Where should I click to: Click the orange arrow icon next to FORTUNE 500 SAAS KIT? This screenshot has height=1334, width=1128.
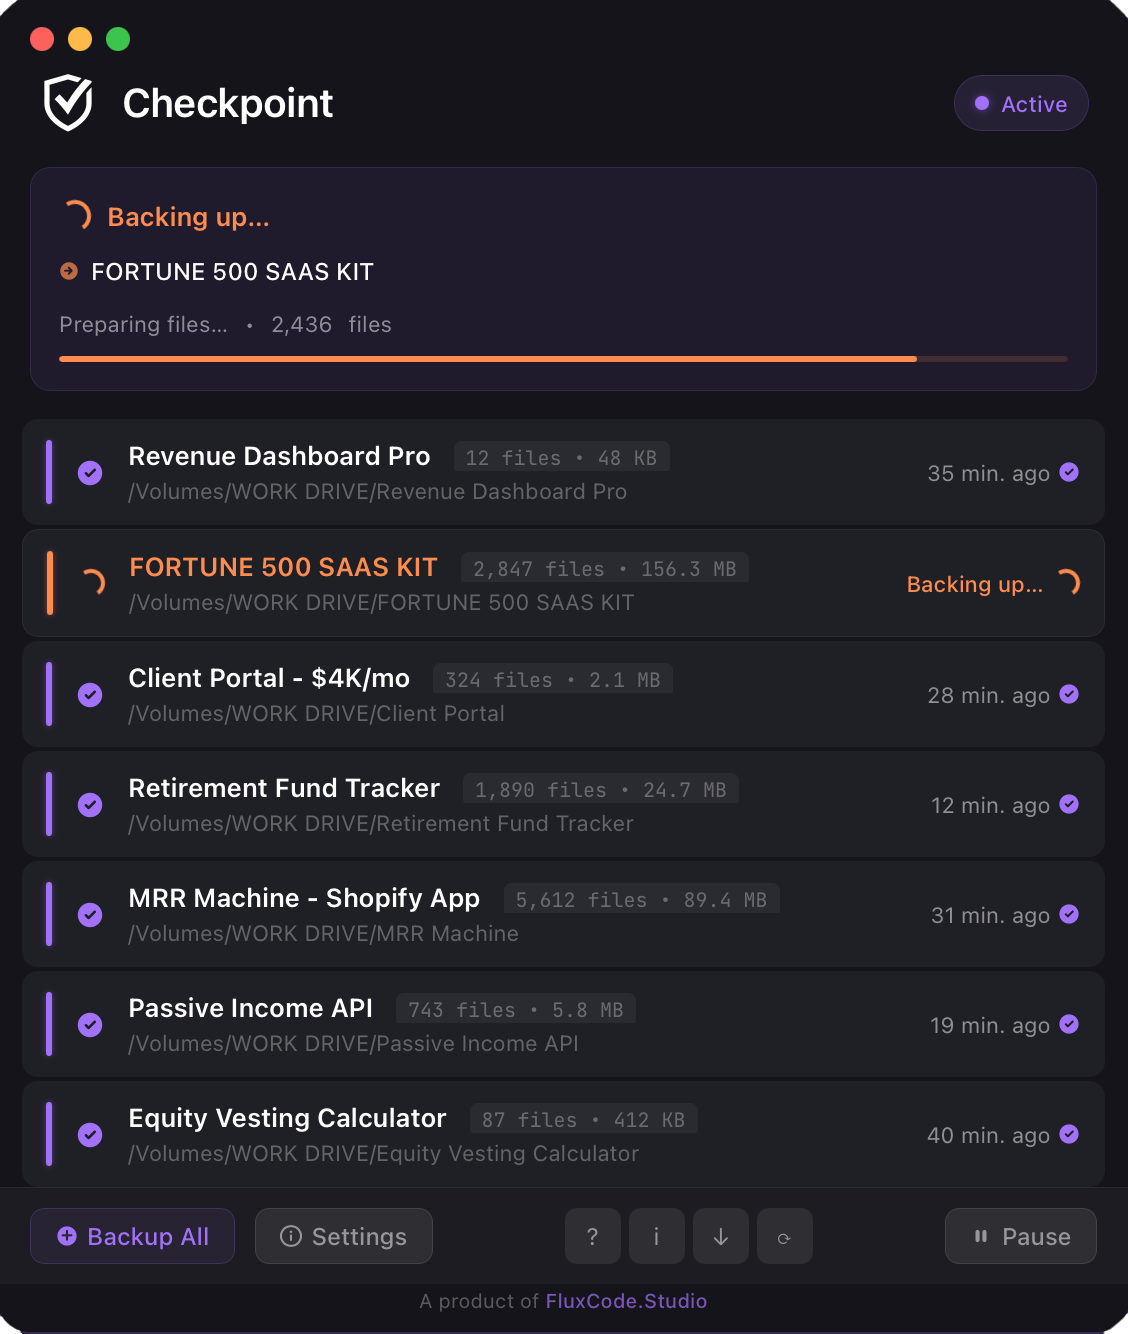click(x=68, y=271)
